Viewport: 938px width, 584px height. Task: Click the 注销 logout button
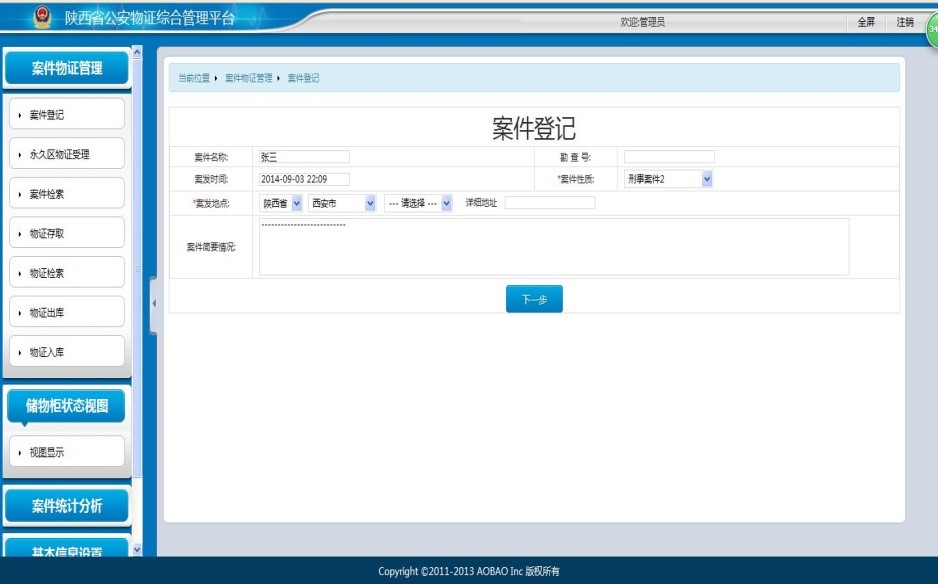tap(904, 21)
